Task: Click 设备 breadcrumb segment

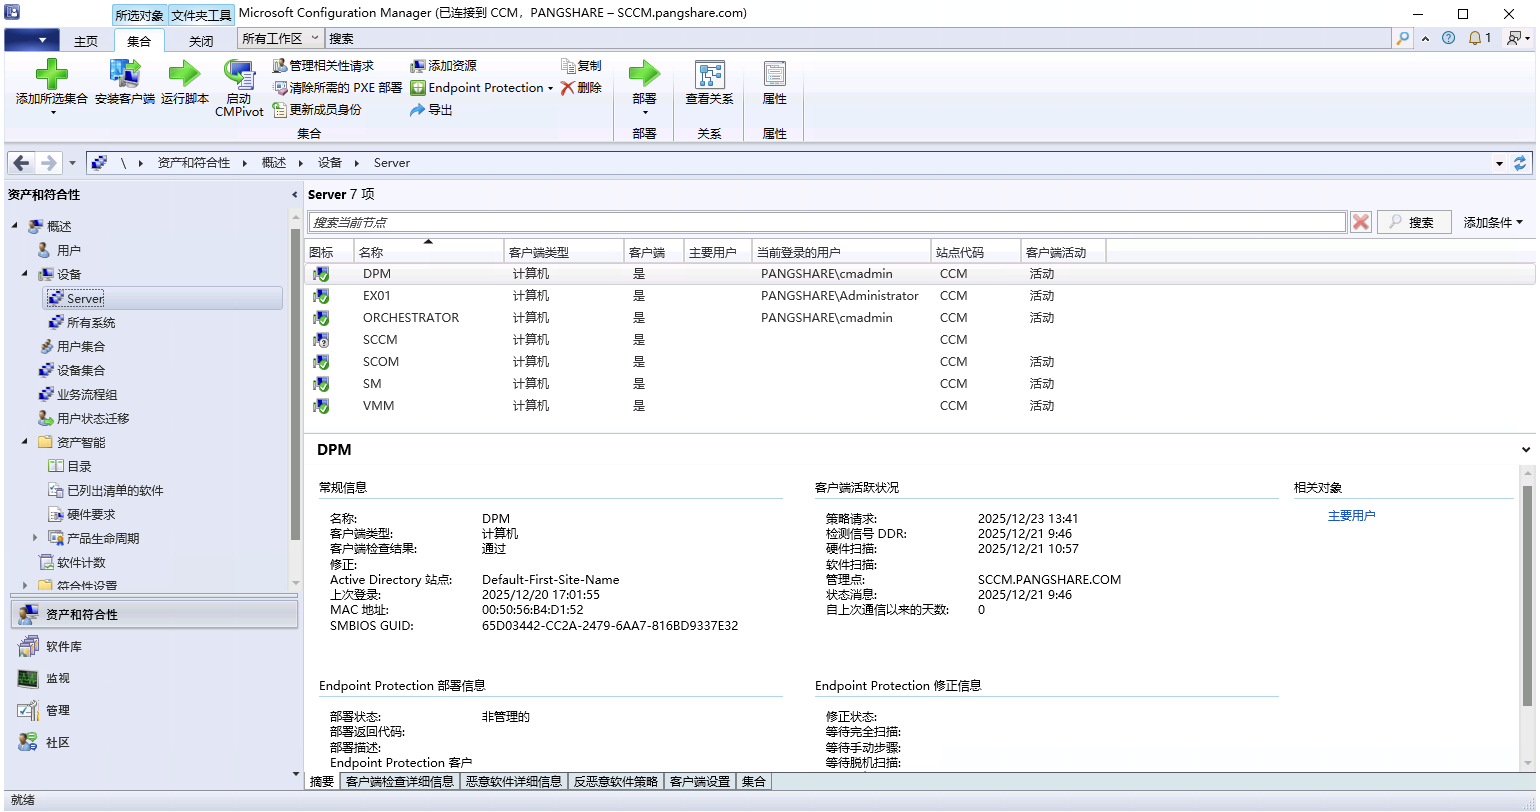Action: [x=330, y=163]
